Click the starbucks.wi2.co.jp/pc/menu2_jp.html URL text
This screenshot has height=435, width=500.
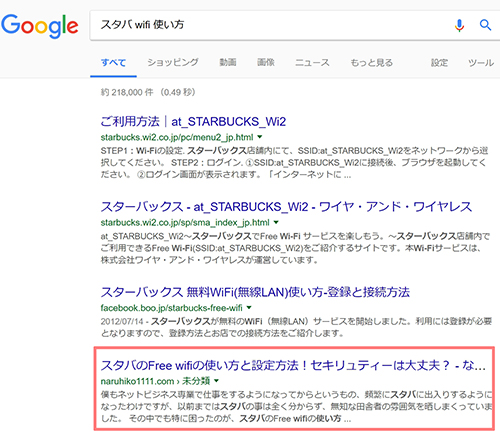[x=177, y=137]
